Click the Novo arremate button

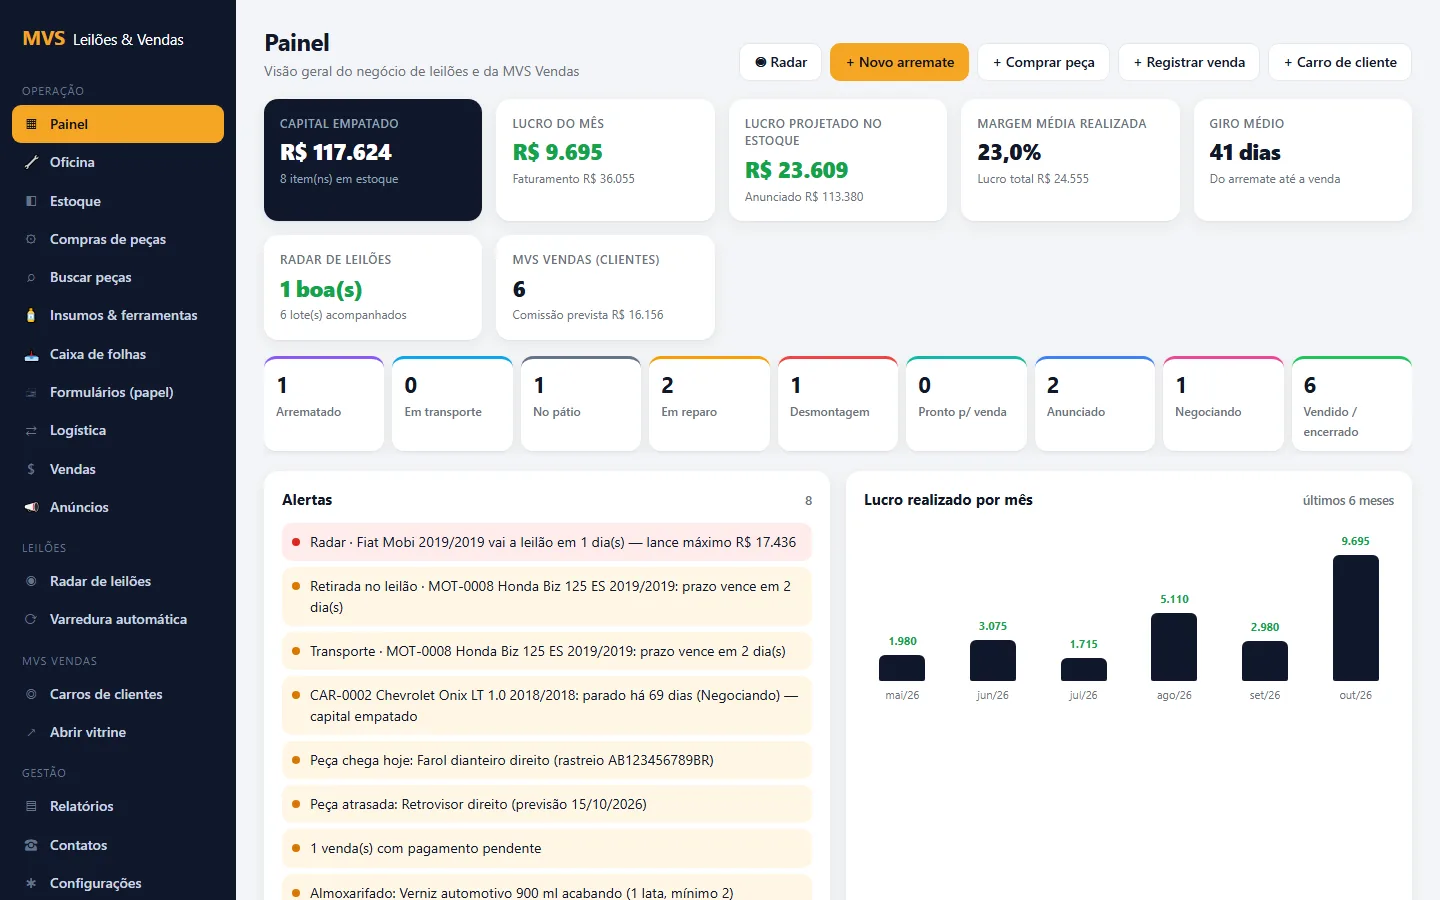pyautogui.click(x=900, y=62)
